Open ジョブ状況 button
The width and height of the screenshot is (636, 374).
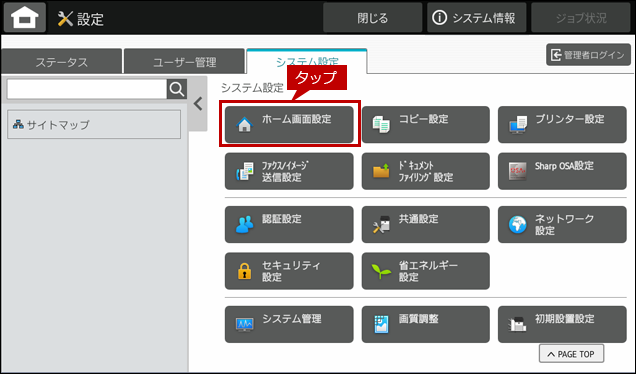(581, 18)
